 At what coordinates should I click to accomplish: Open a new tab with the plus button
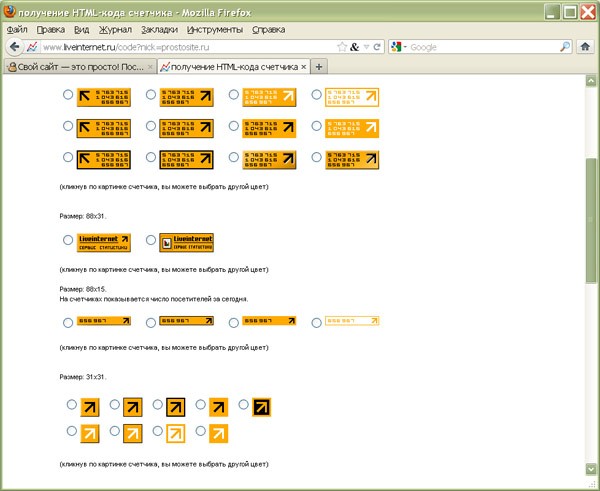(x=319, y=67)
